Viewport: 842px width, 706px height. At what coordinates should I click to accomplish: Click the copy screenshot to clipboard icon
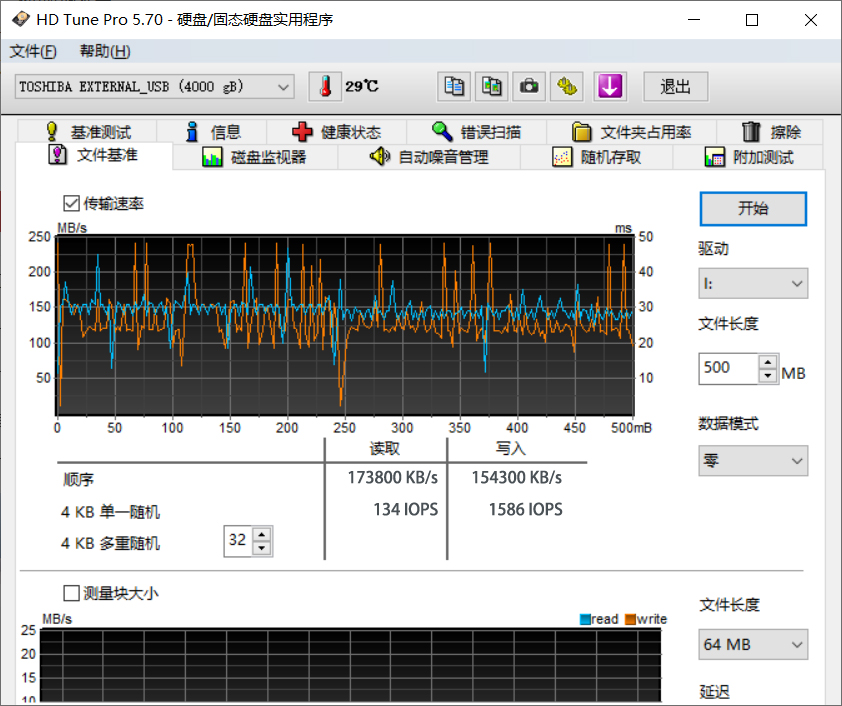[492, 86]
